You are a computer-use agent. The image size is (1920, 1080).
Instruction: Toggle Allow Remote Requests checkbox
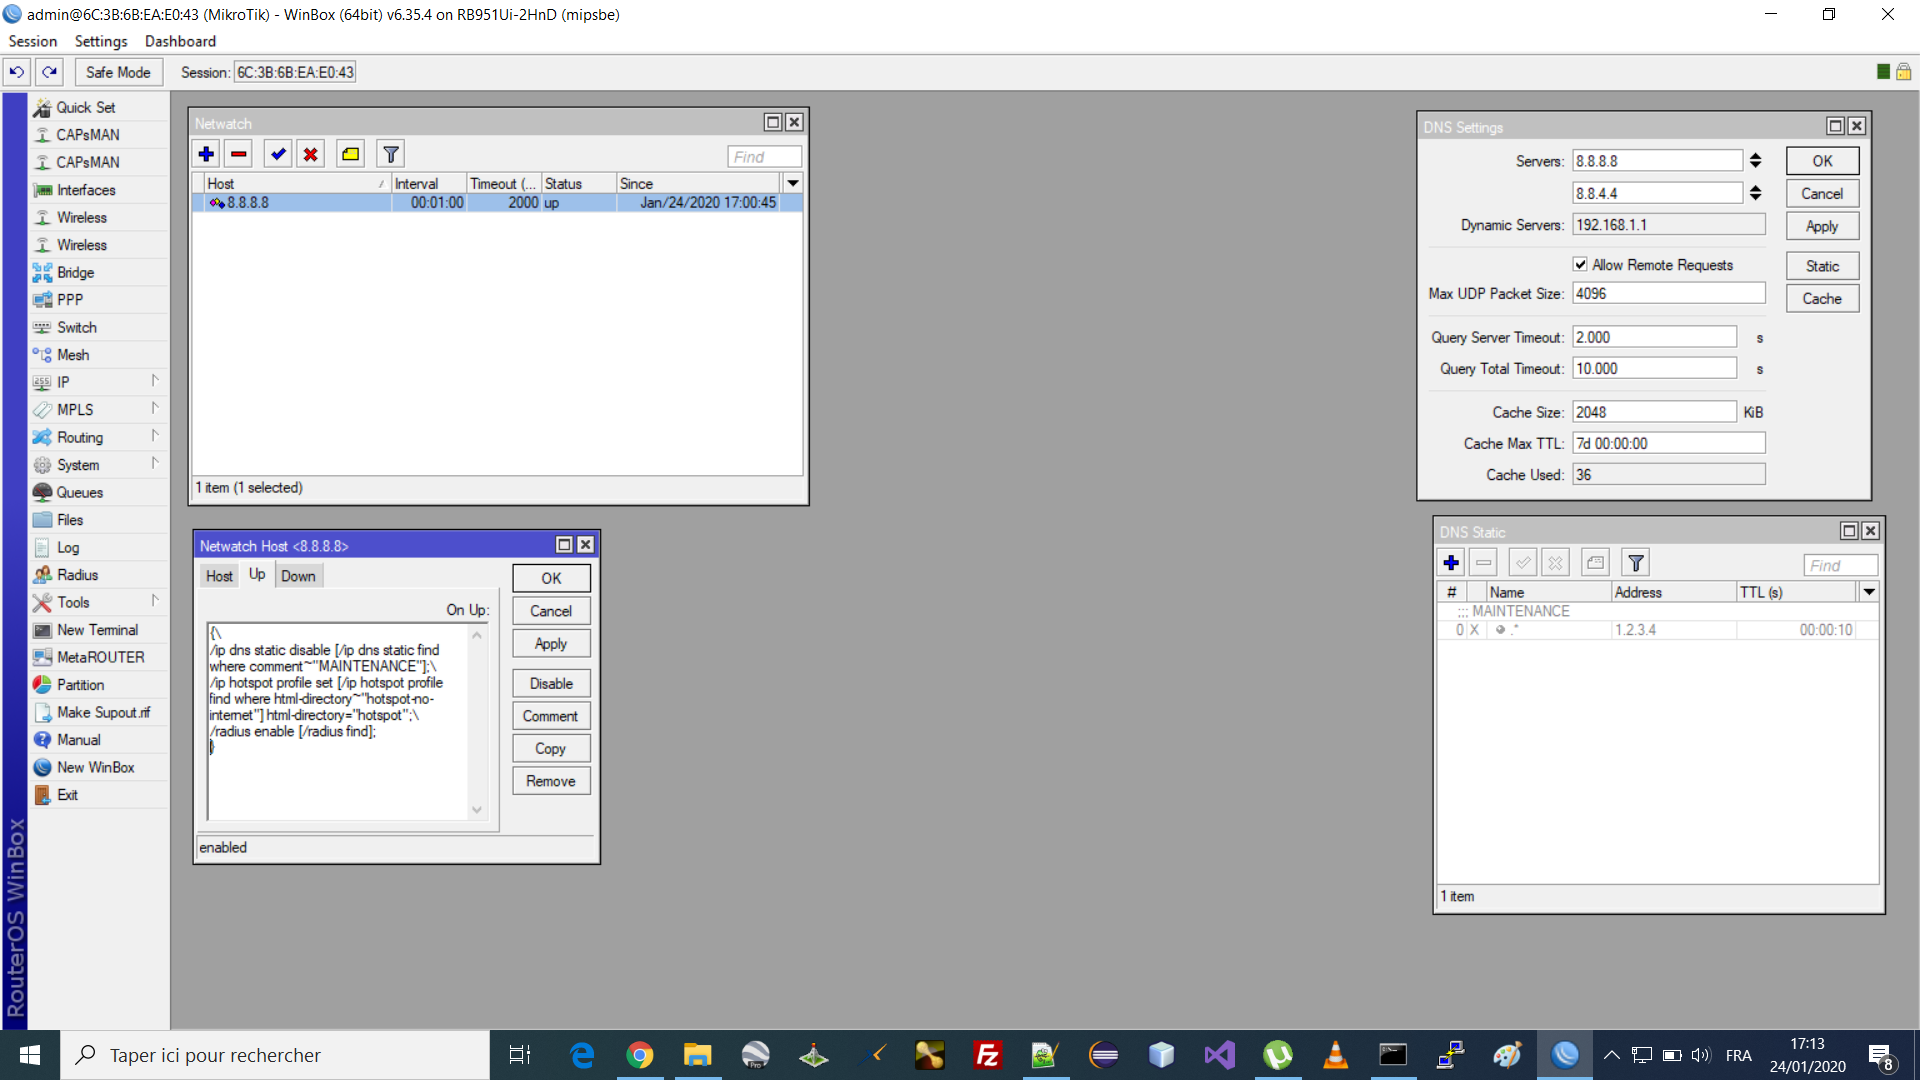tap(1580, 265)
